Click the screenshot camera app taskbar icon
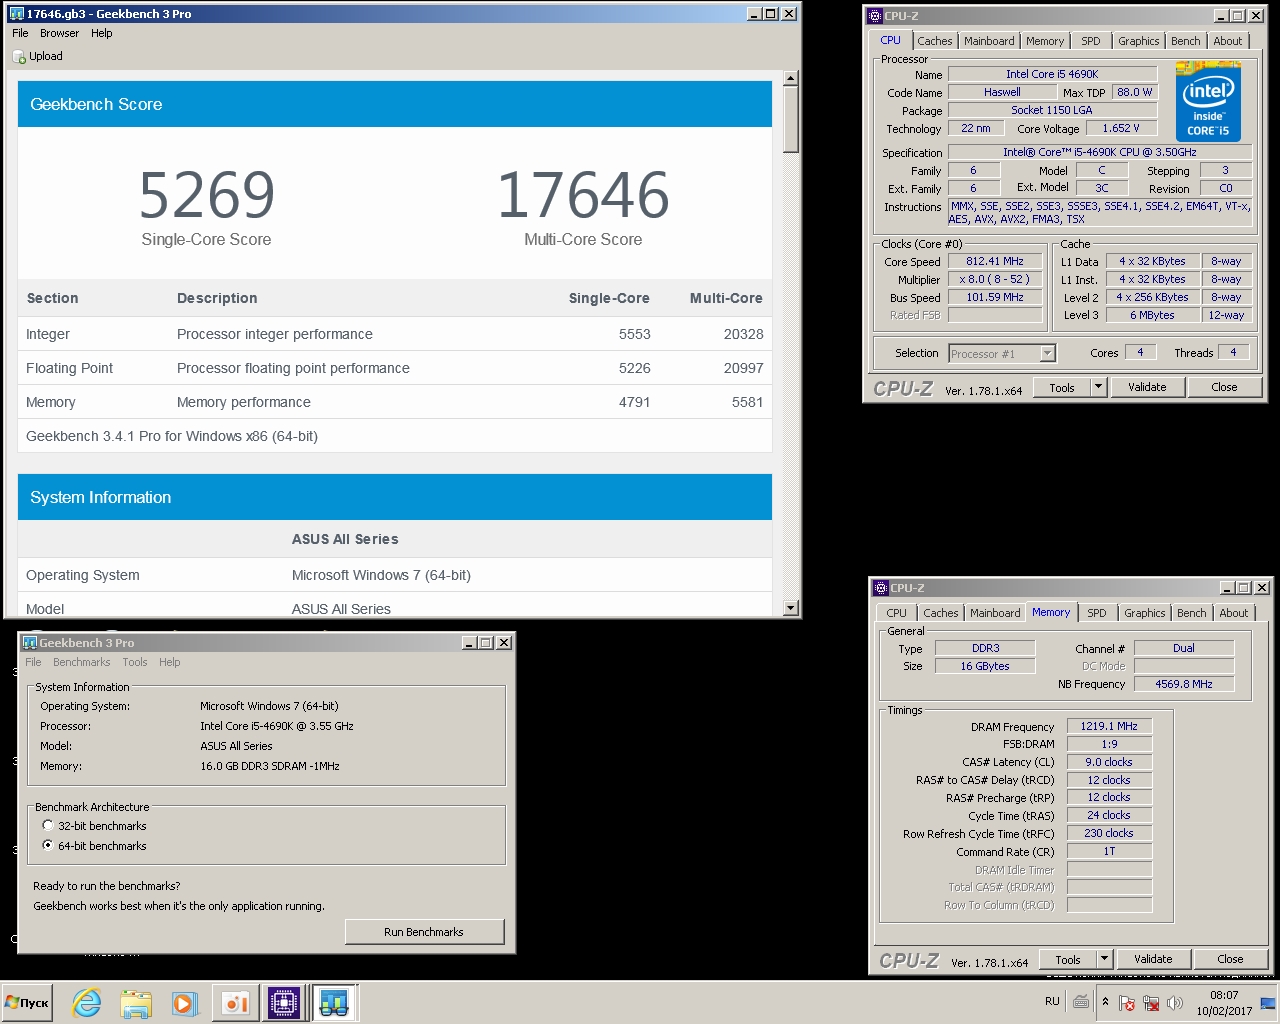Screen dimensions: 1280x1024 point(235,1002)
